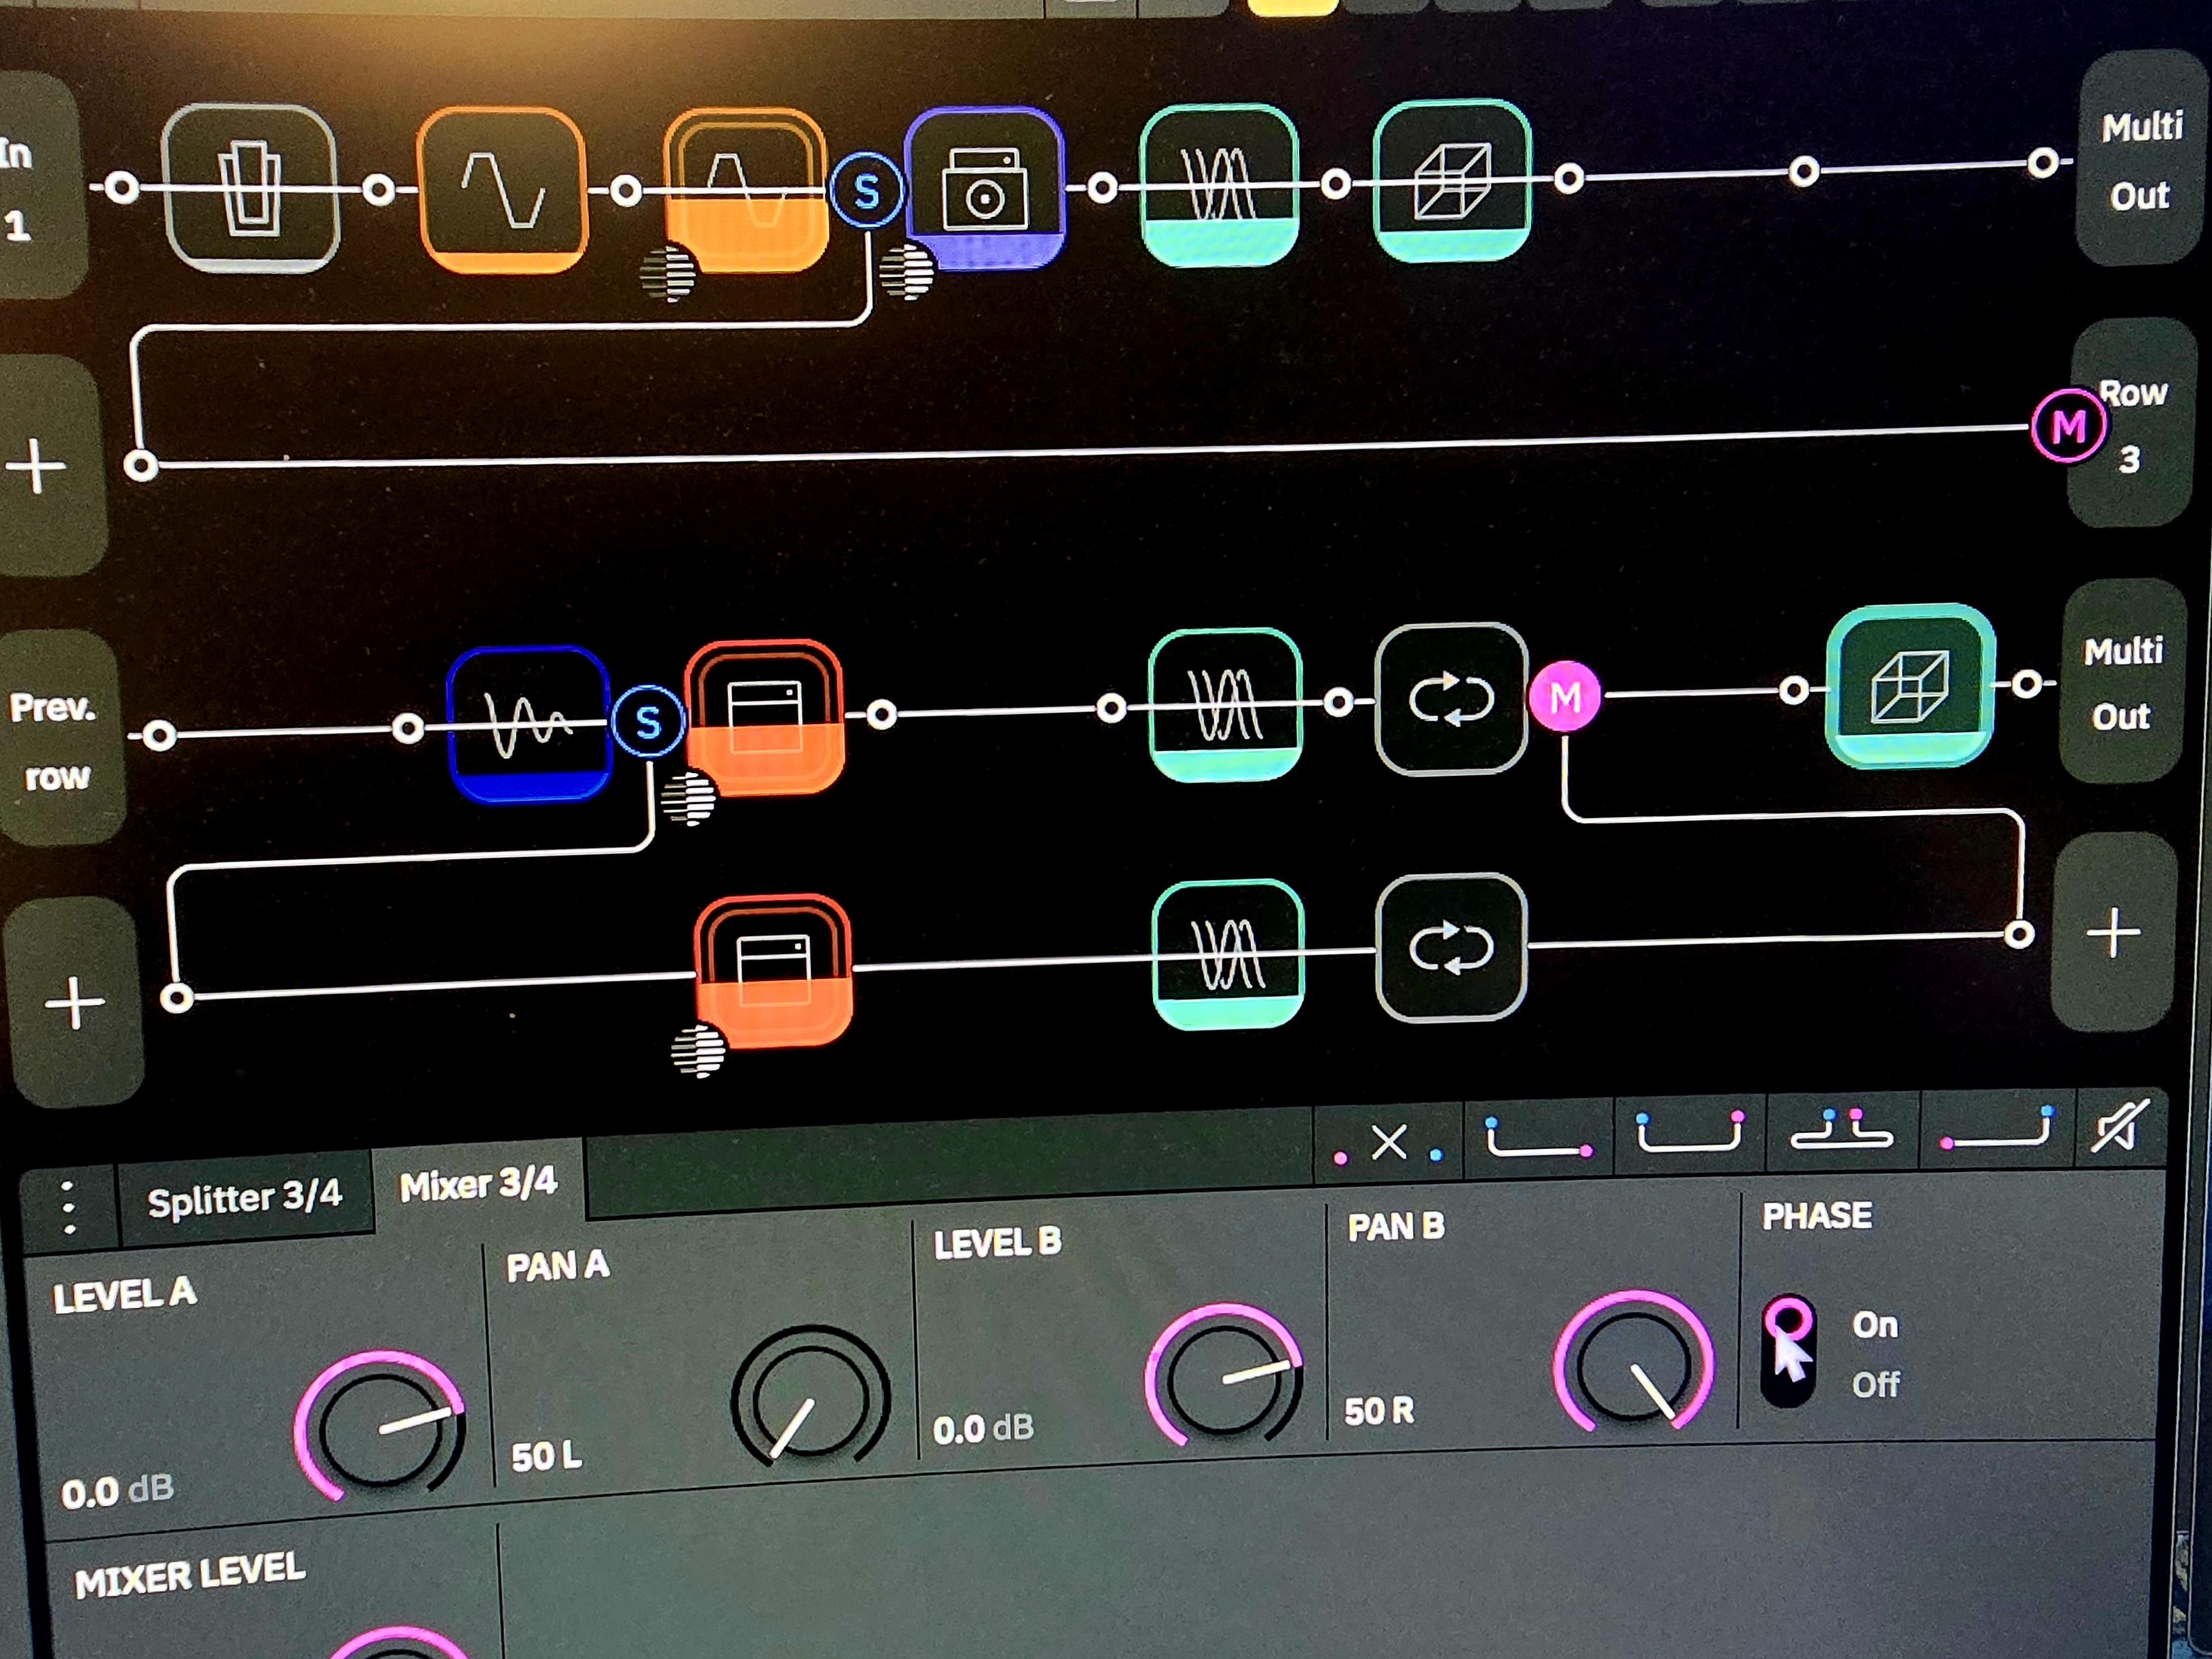Switch to the Splitter 3/4 tab
Viewport: 2212px width, 1659px height.
(245, 1197)
